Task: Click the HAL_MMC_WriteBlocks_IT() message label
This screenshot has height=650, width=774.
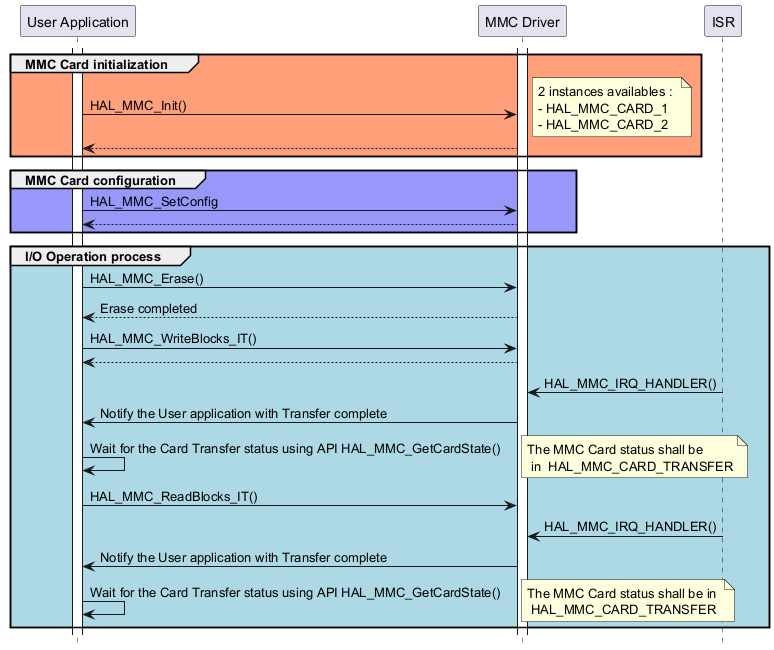Action: 173,338
